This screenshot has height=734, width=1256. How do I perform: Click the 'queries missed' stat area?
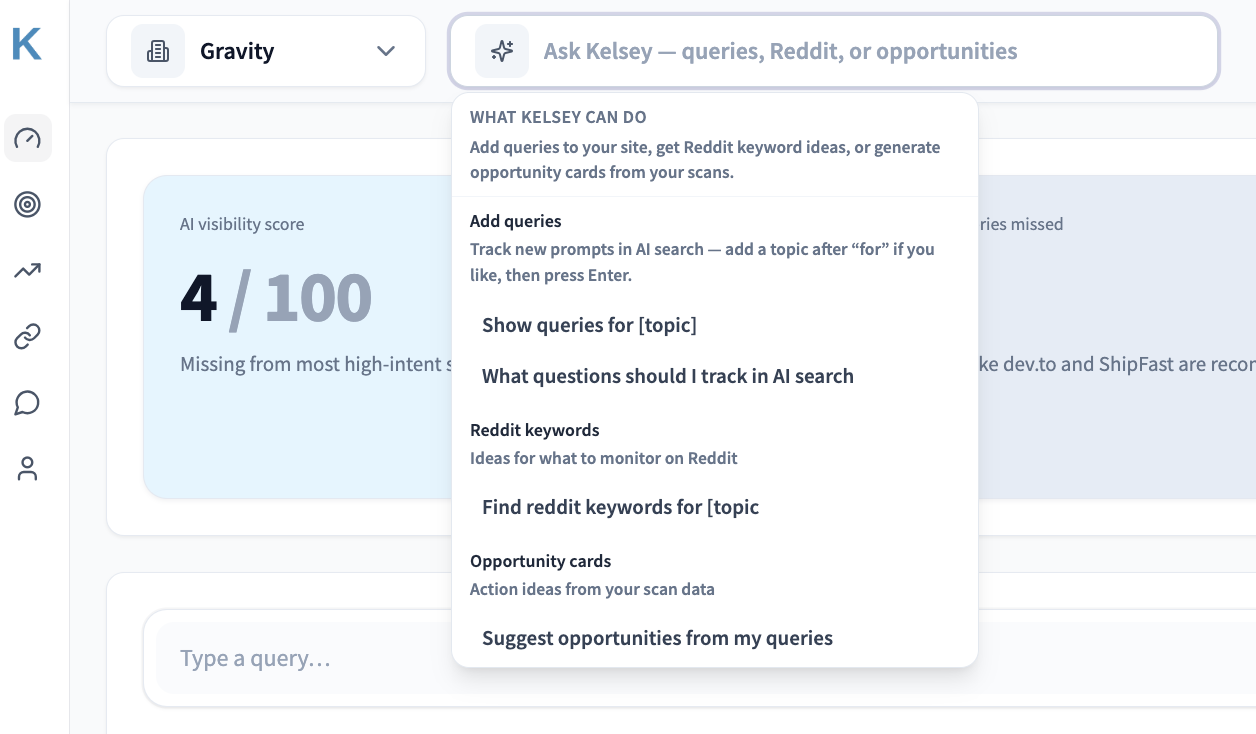(1030, 224)
